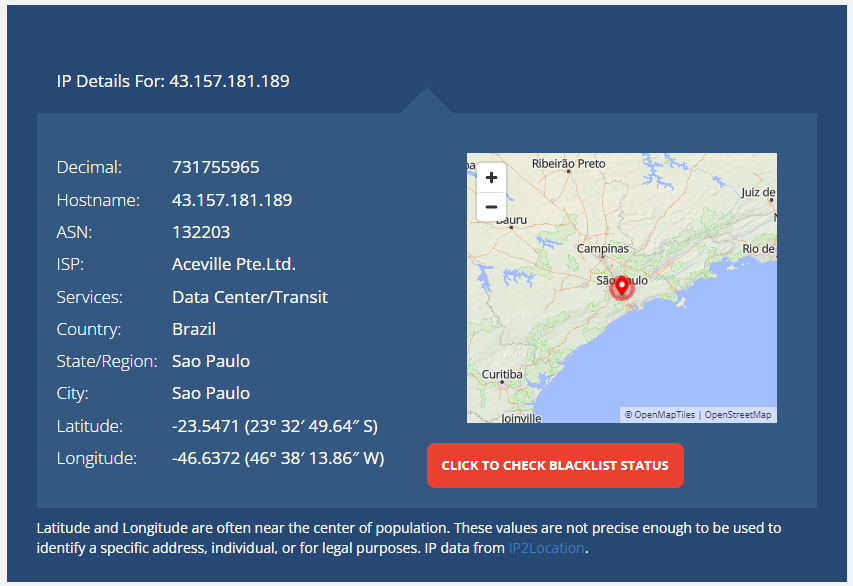Click the Curitiba label on the map
This screenshot has width=853, height=586.
(502, 374)
